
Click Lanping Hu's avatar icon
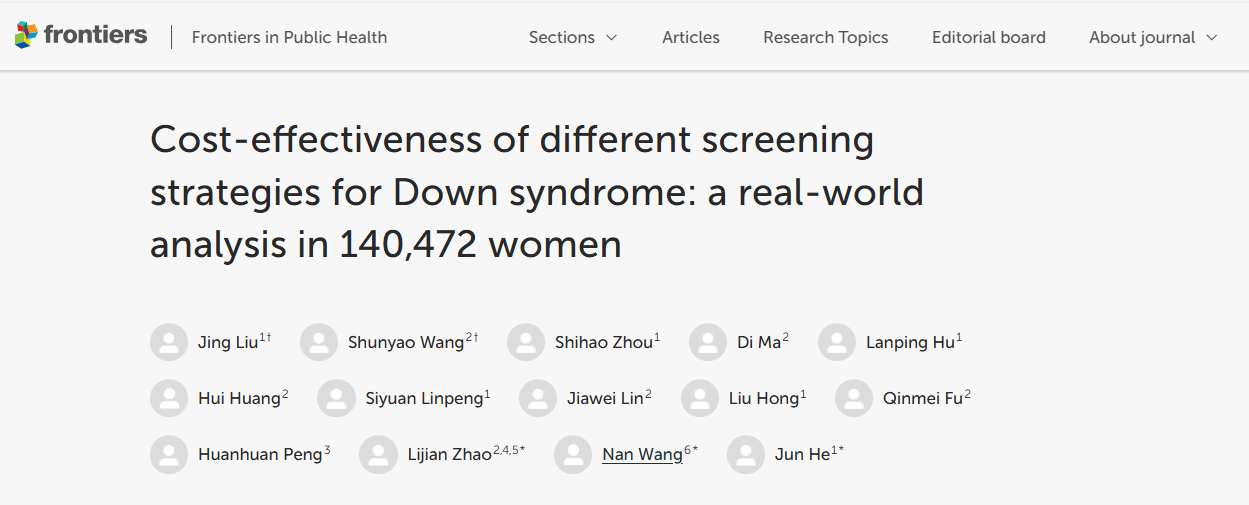click(837, 342)
